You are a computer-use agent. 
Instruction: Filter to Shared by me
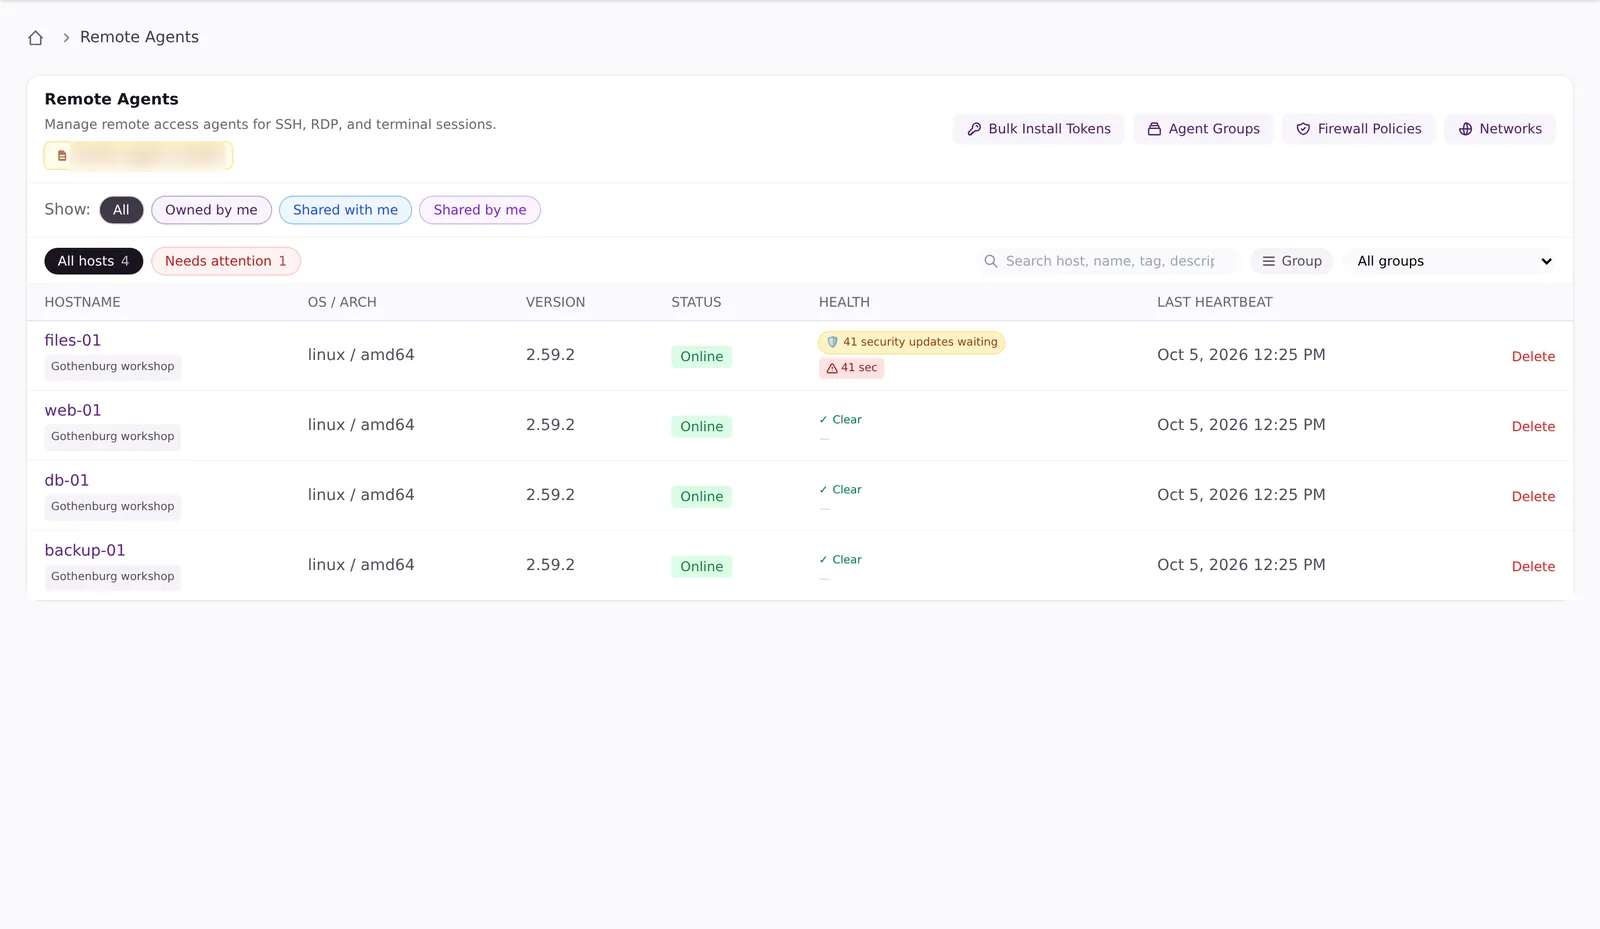pos(480,210)
